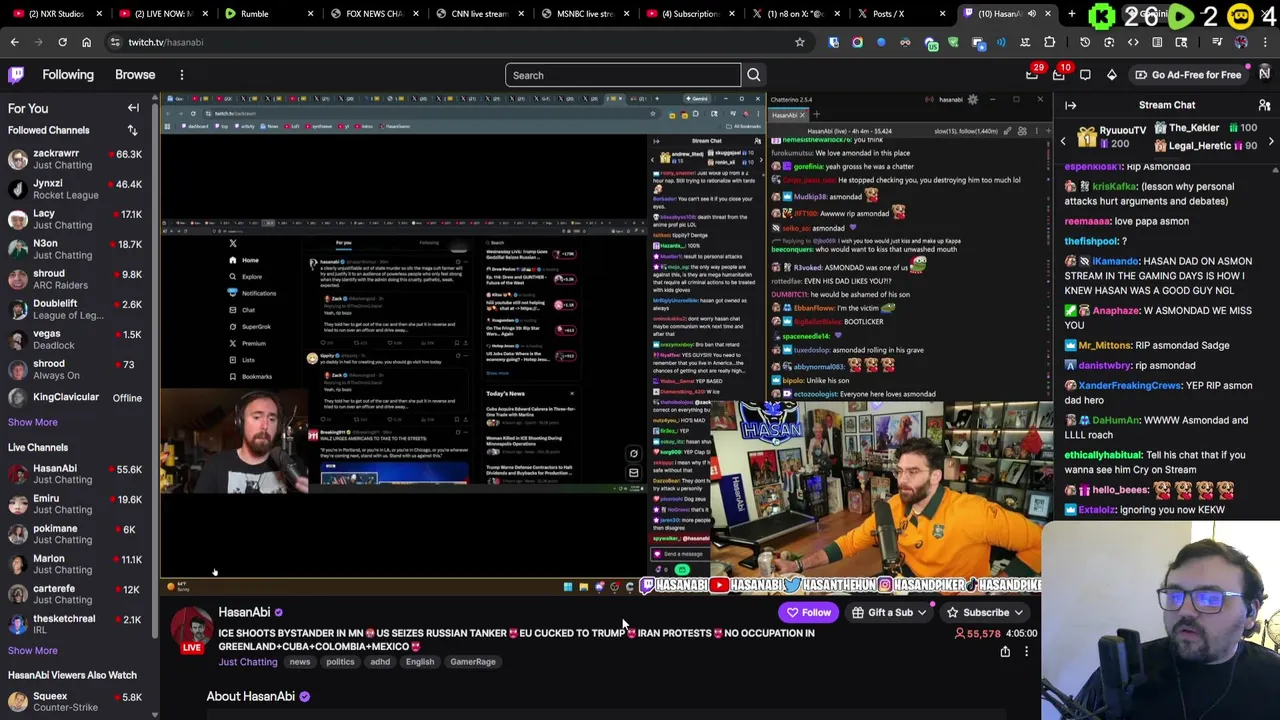Open the Browse menu item

click(135, 75)
